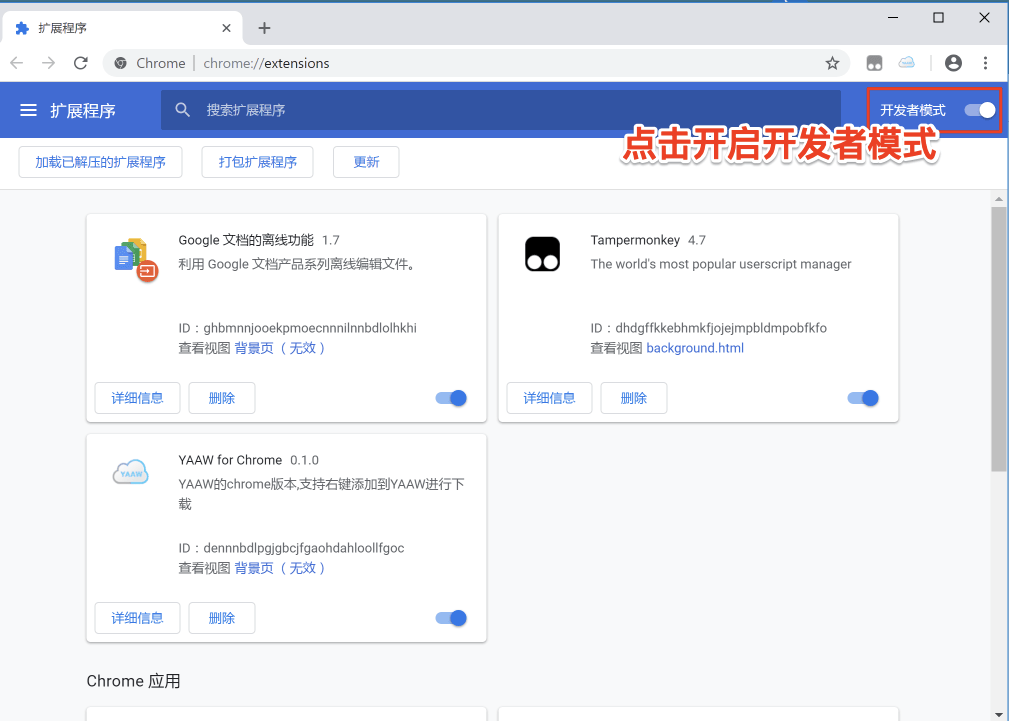The image size is (1009, 721).
Task: Click the 扩展程序 page title in header
Action: coord(83,111)
